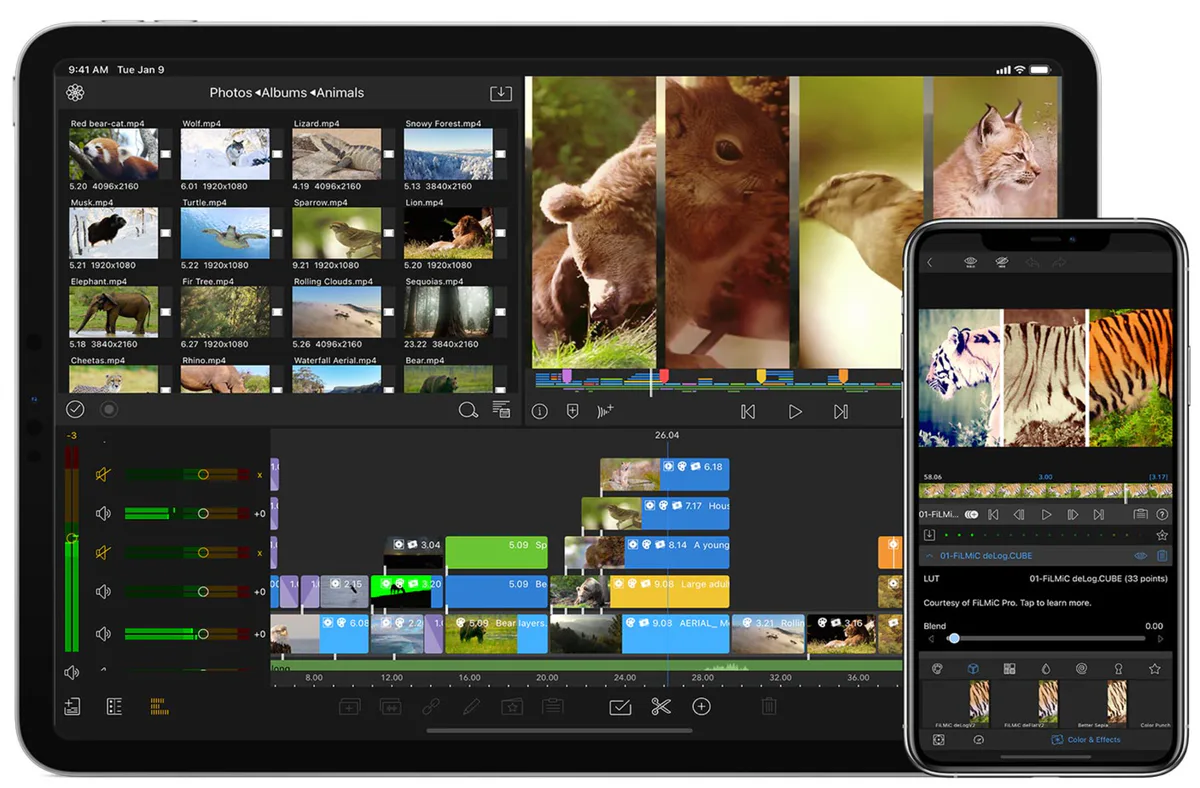
Task: View clip details with the info icon
Action: tap(539, 410)
